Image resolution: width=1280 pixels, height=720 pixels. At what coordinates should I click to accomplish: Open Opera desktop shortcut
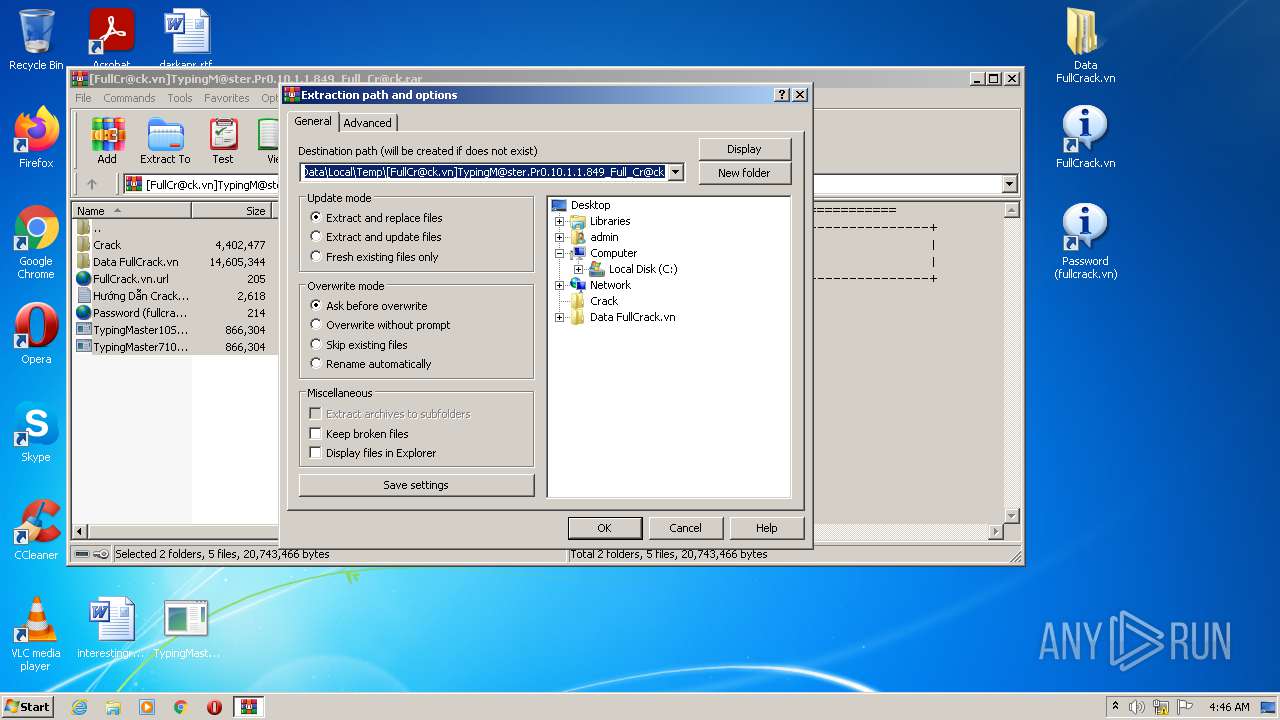[x=36, y=334]
